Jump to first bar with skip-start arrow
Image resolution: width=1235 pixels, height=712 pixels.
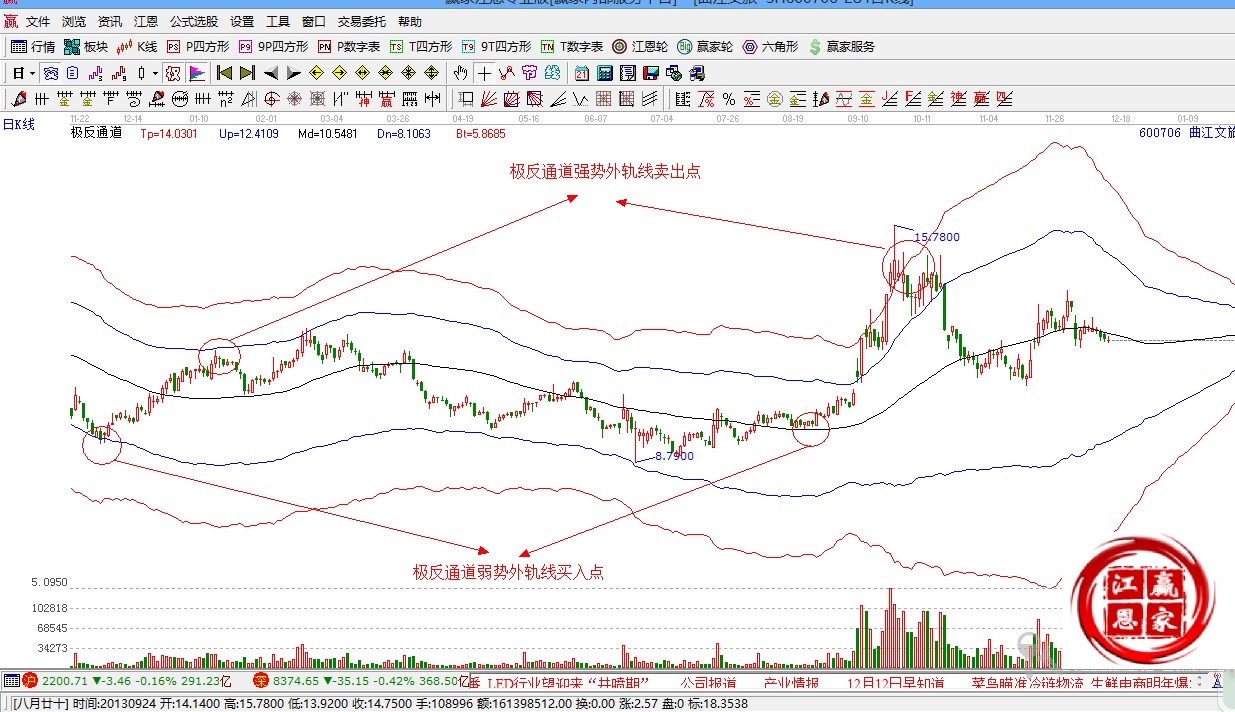tap(224, 73)
